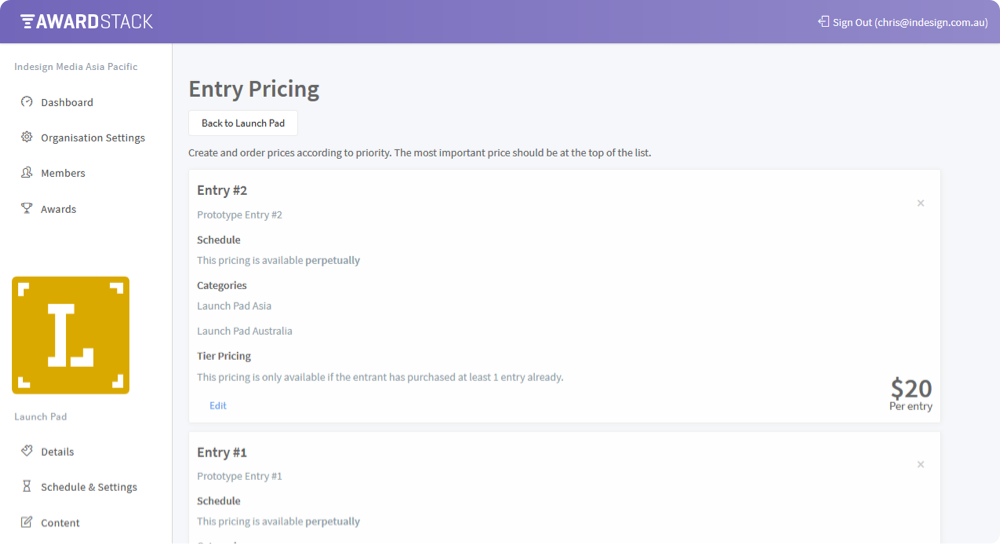Click the Dashboard gauge icon
The height and width of the screenshot is (544, 1000).
point(26,101)
